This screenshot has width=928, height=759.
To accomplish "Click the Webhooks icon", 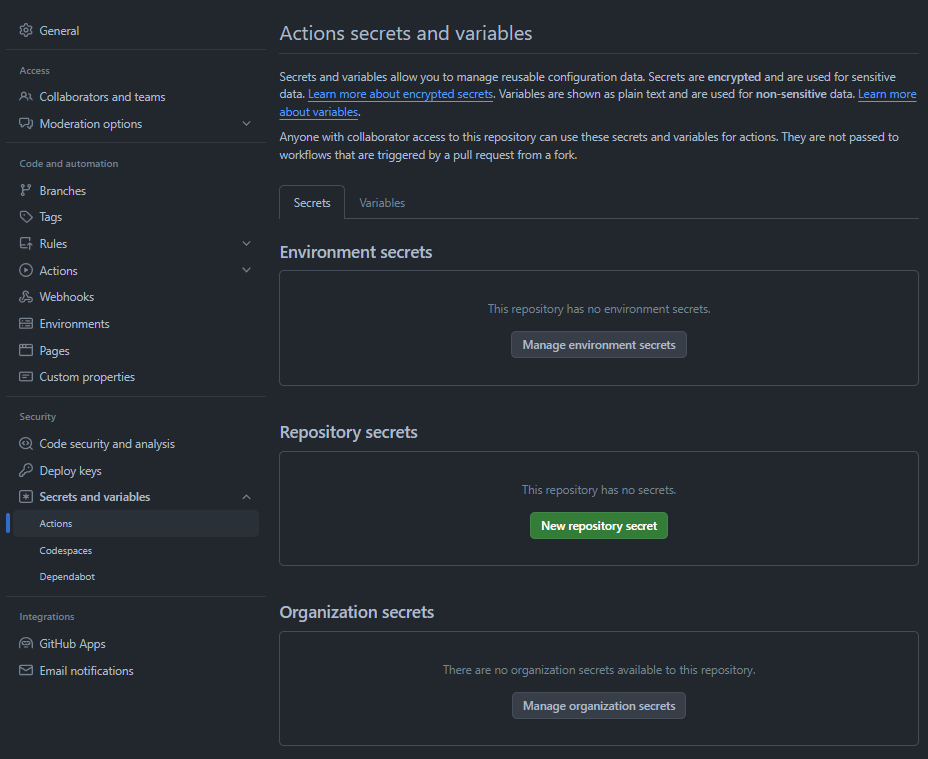I will pos(26,297).
